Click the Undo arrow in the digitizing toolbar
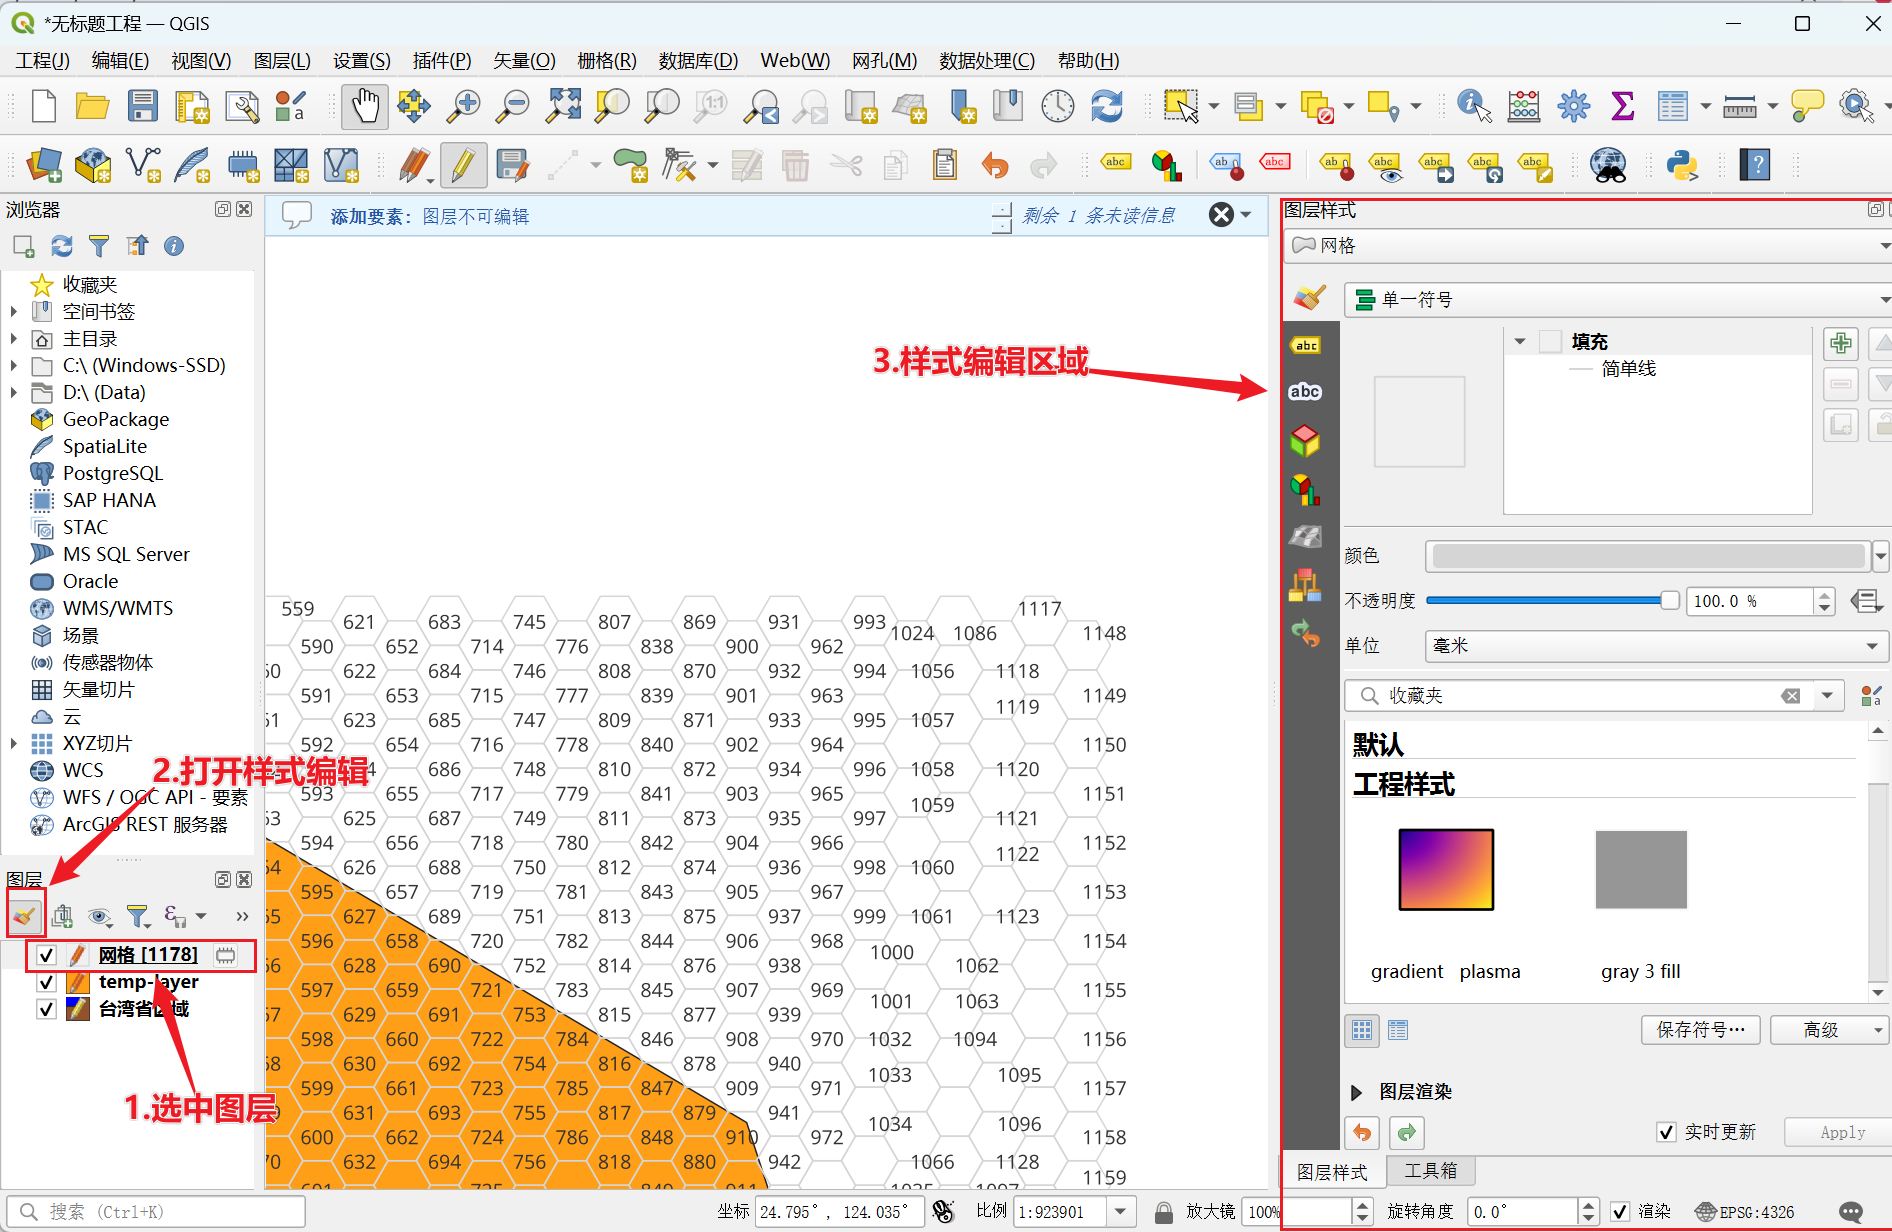This screenshot has width=1892, height=1232. click(x=994, y=165)
